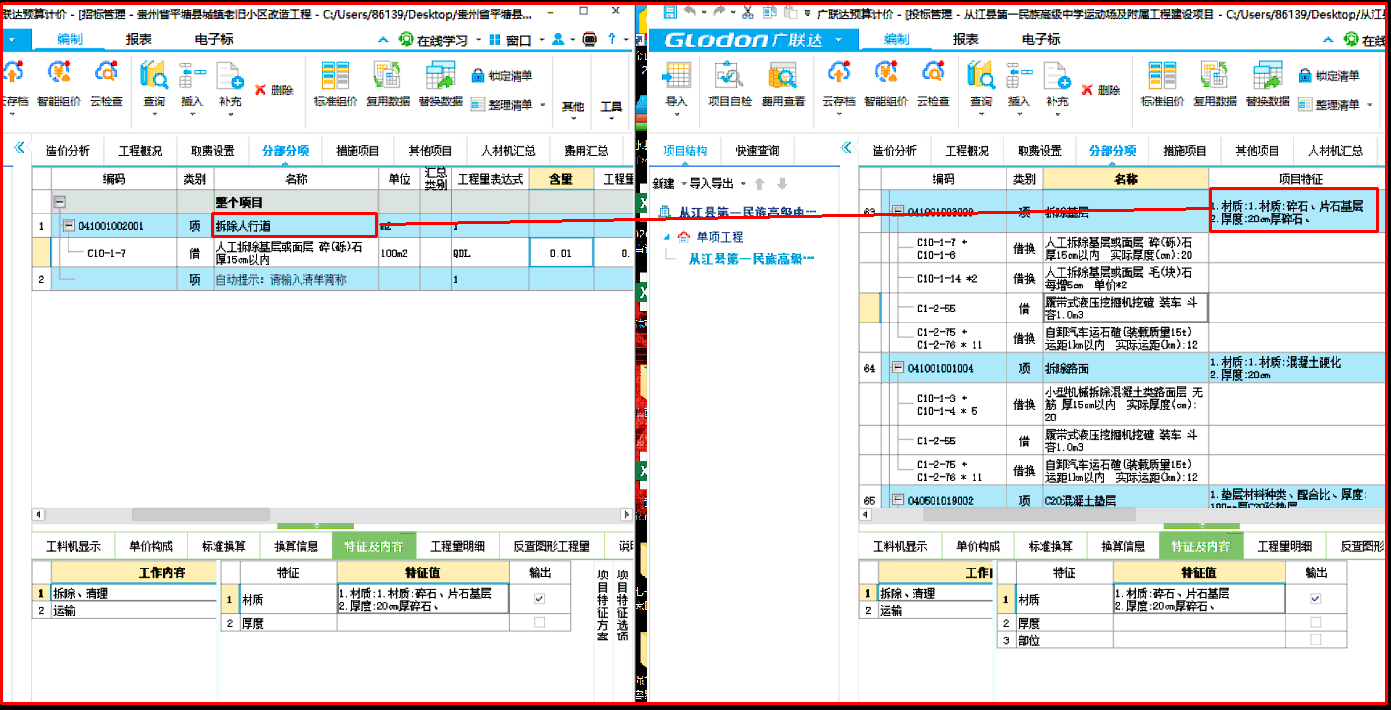This screenshot has width=1391, height=710.
Task: Open 项目自检 in the right window
Action: click(729, 82)
